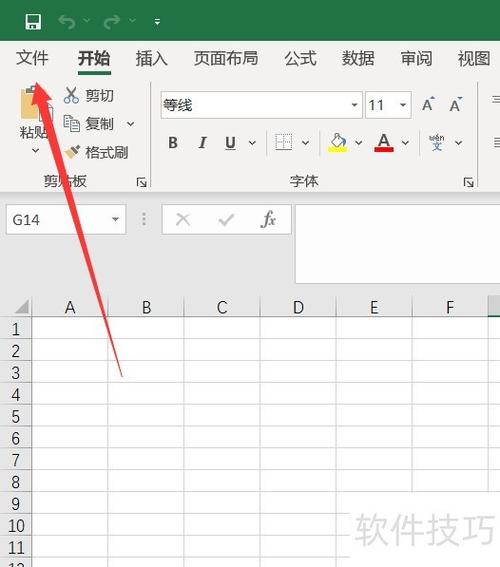Screen dimensions: 500x567
Task: Click the Select All corner triangle
Action: 23,307
